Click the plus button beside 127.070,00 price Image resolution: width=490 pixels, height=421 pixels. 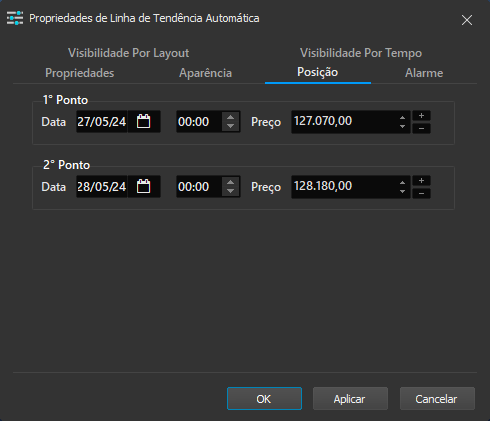coord(421,116)
